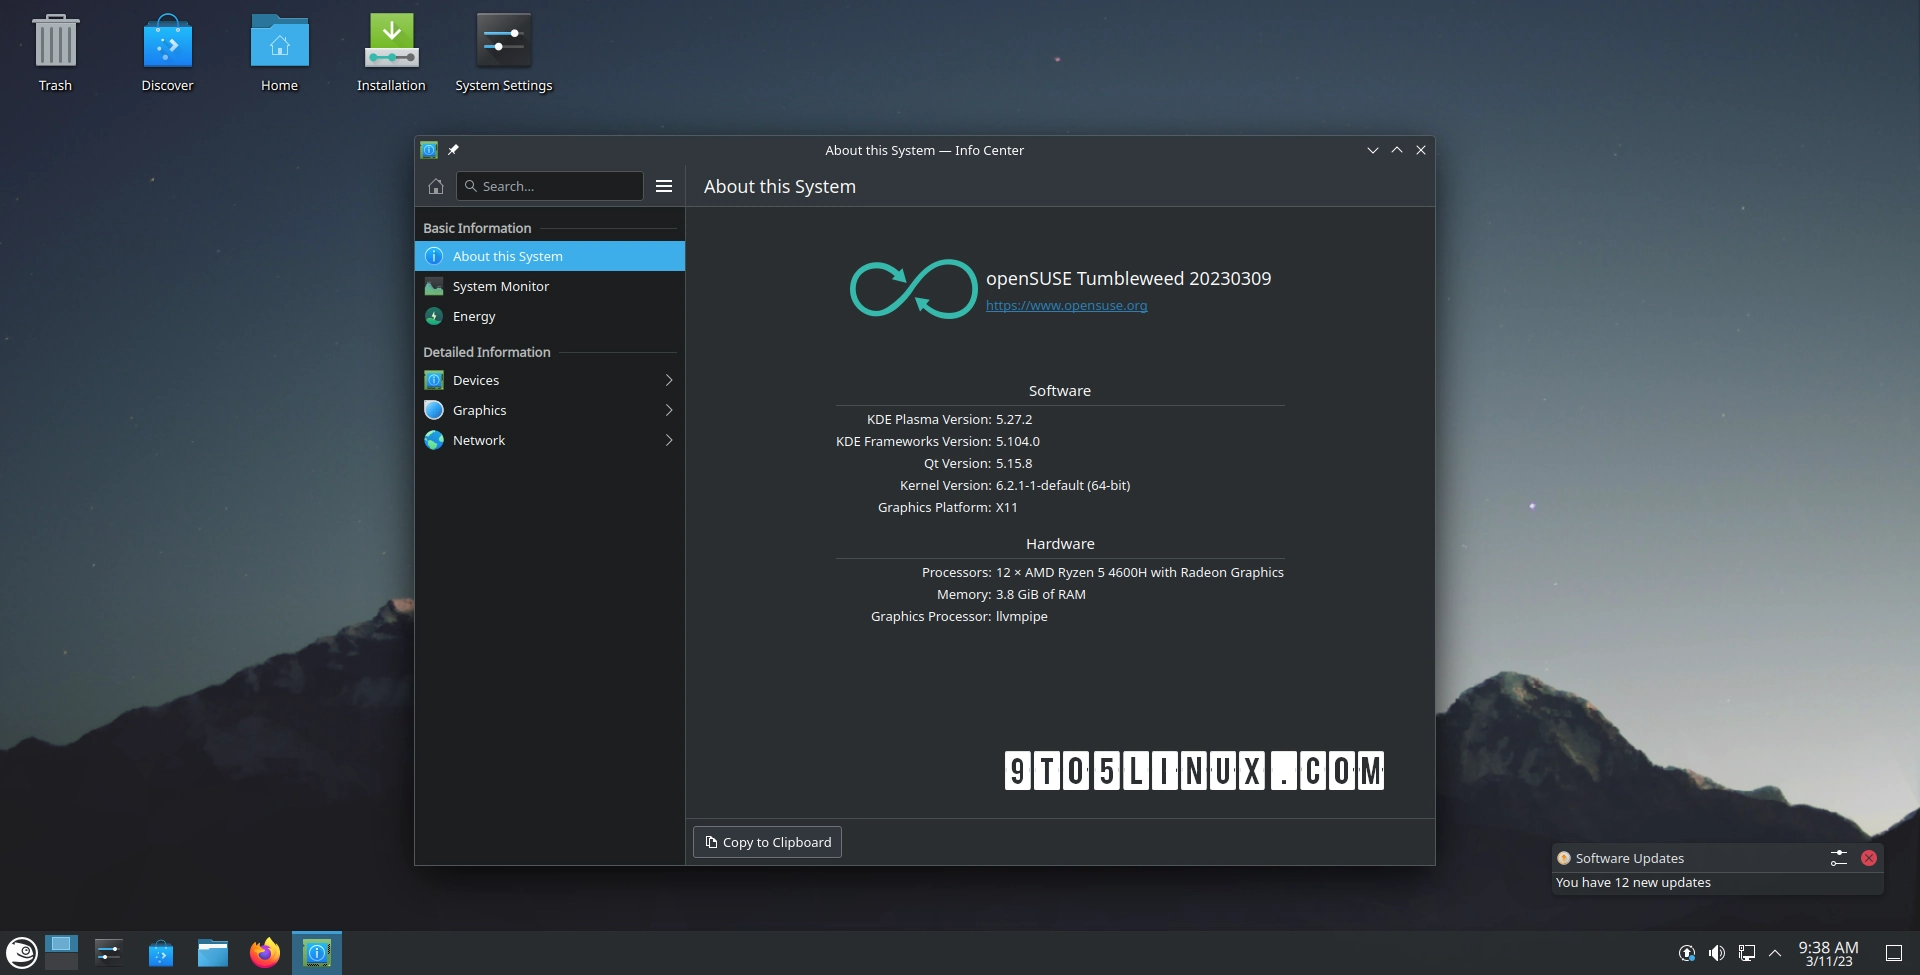Dismiss the Software Updates notification
1920x975 pixels.
pyautogui.click(x=1869, y=858)
